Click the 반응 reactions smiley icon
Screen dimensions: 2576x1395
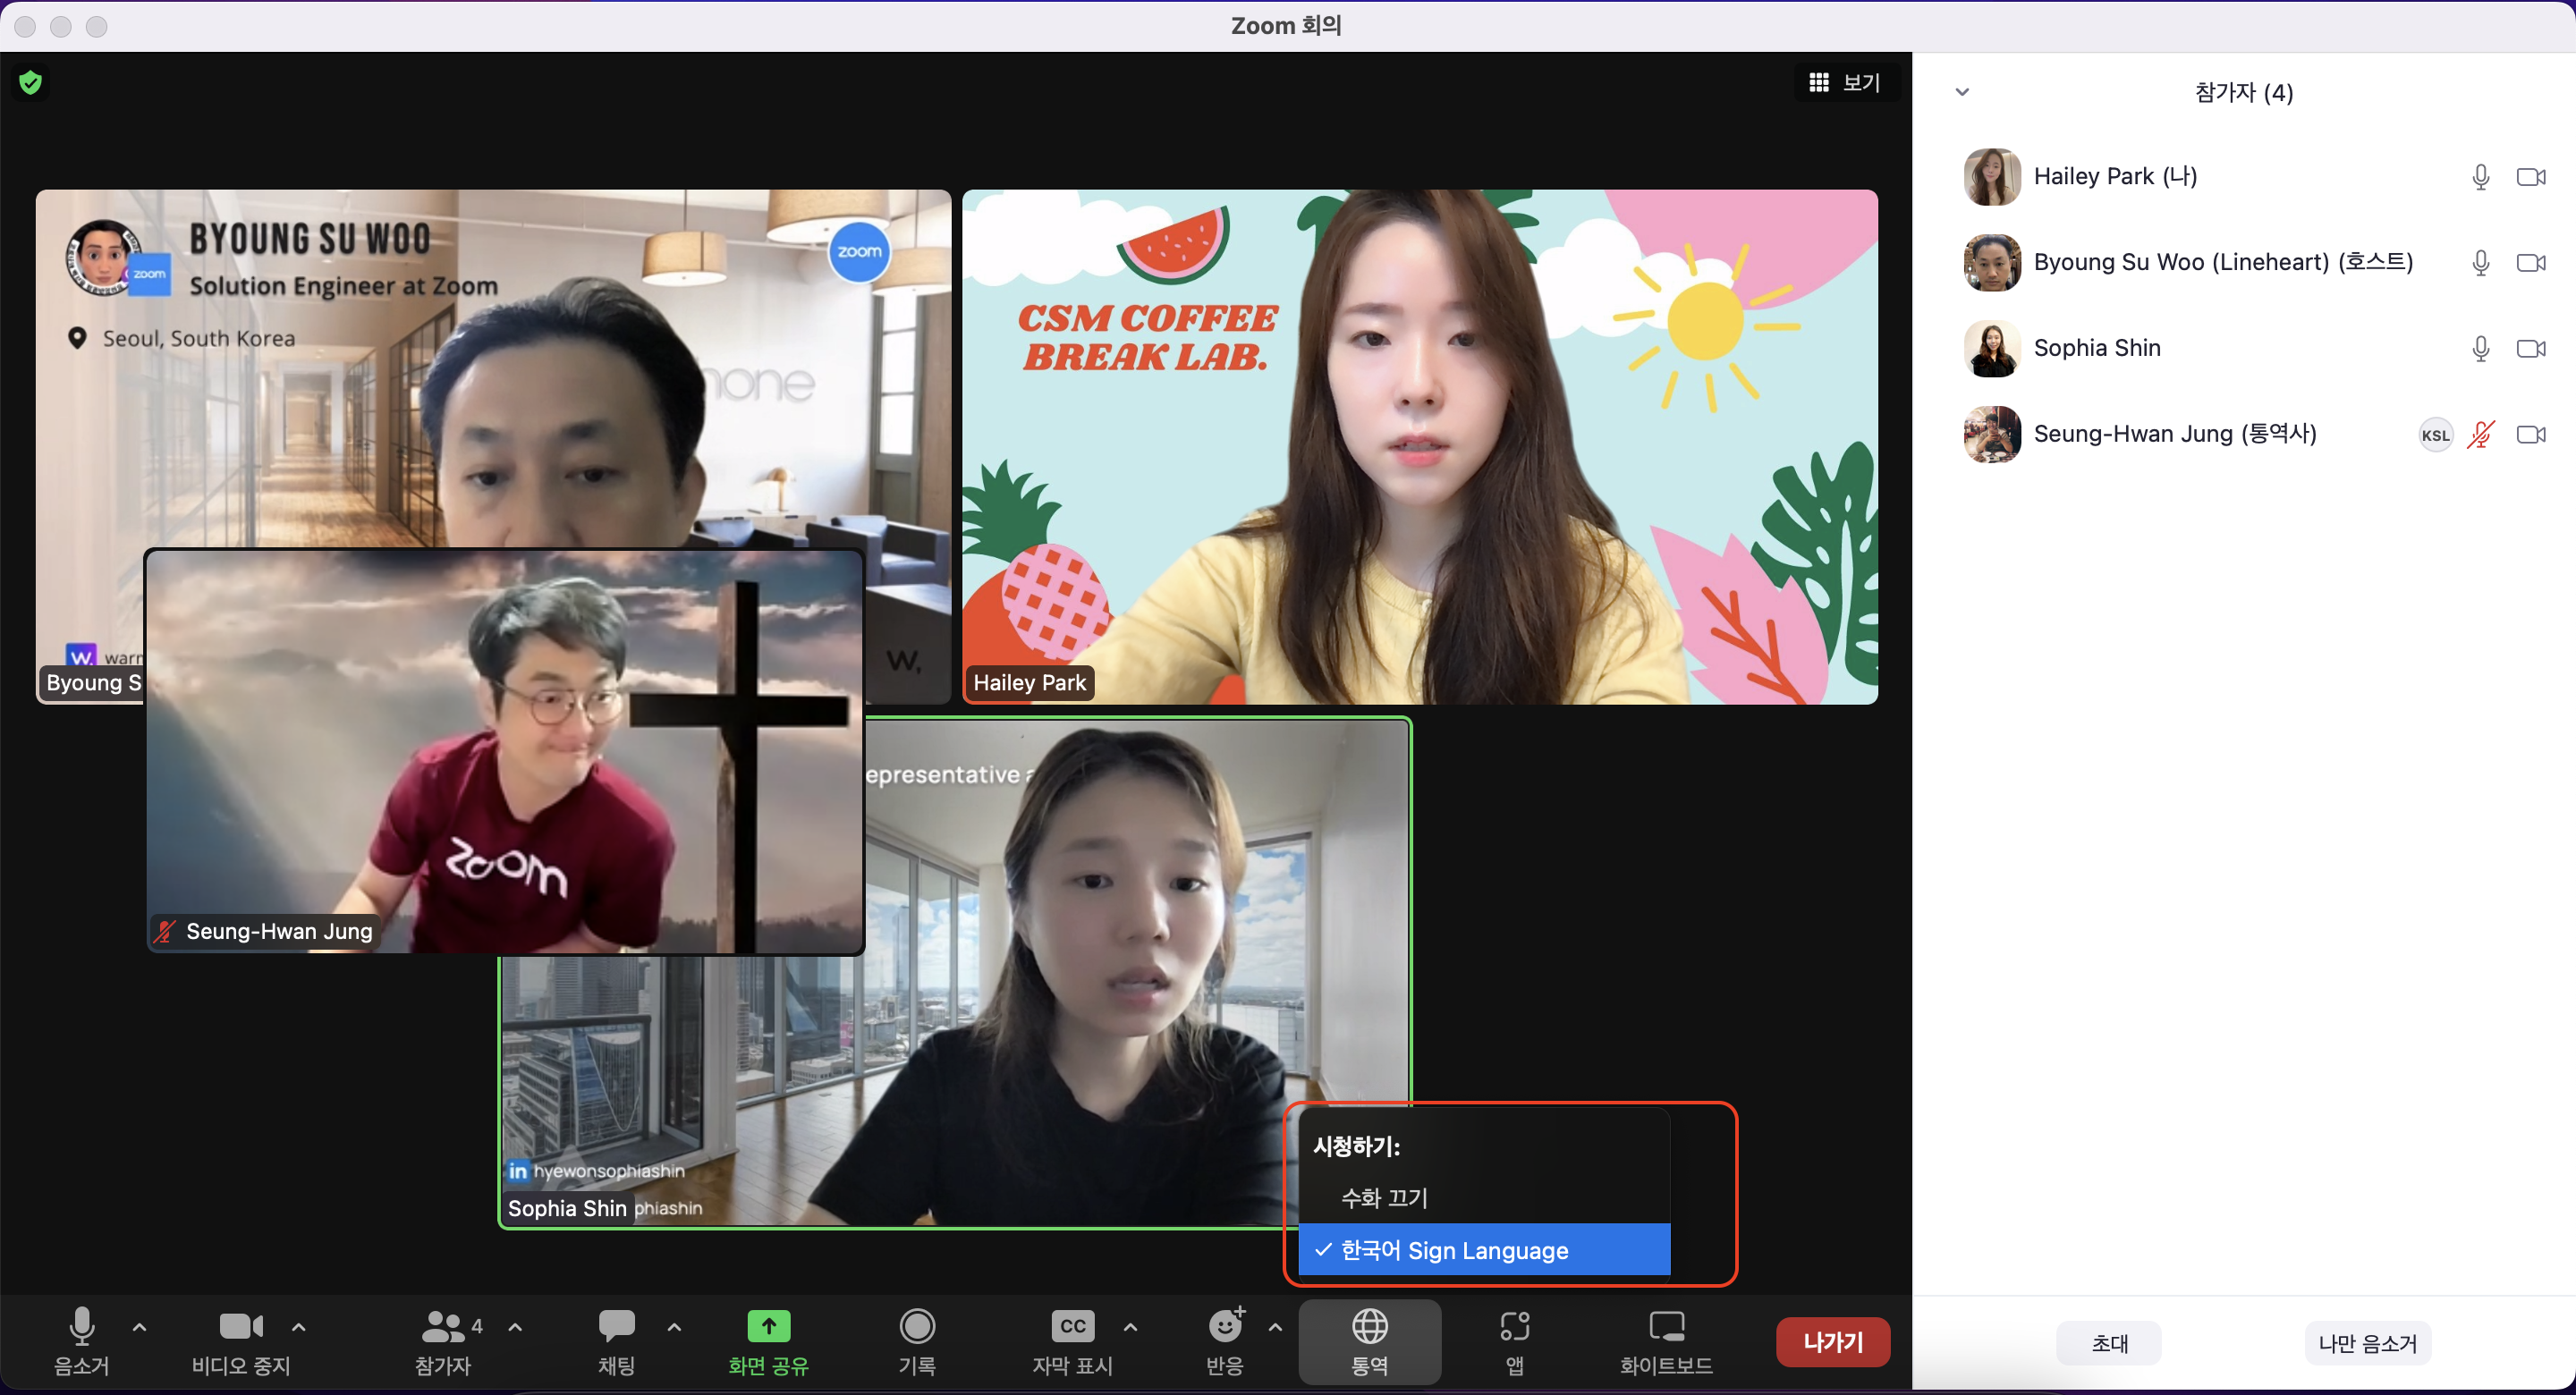tap(1225, 1327)
